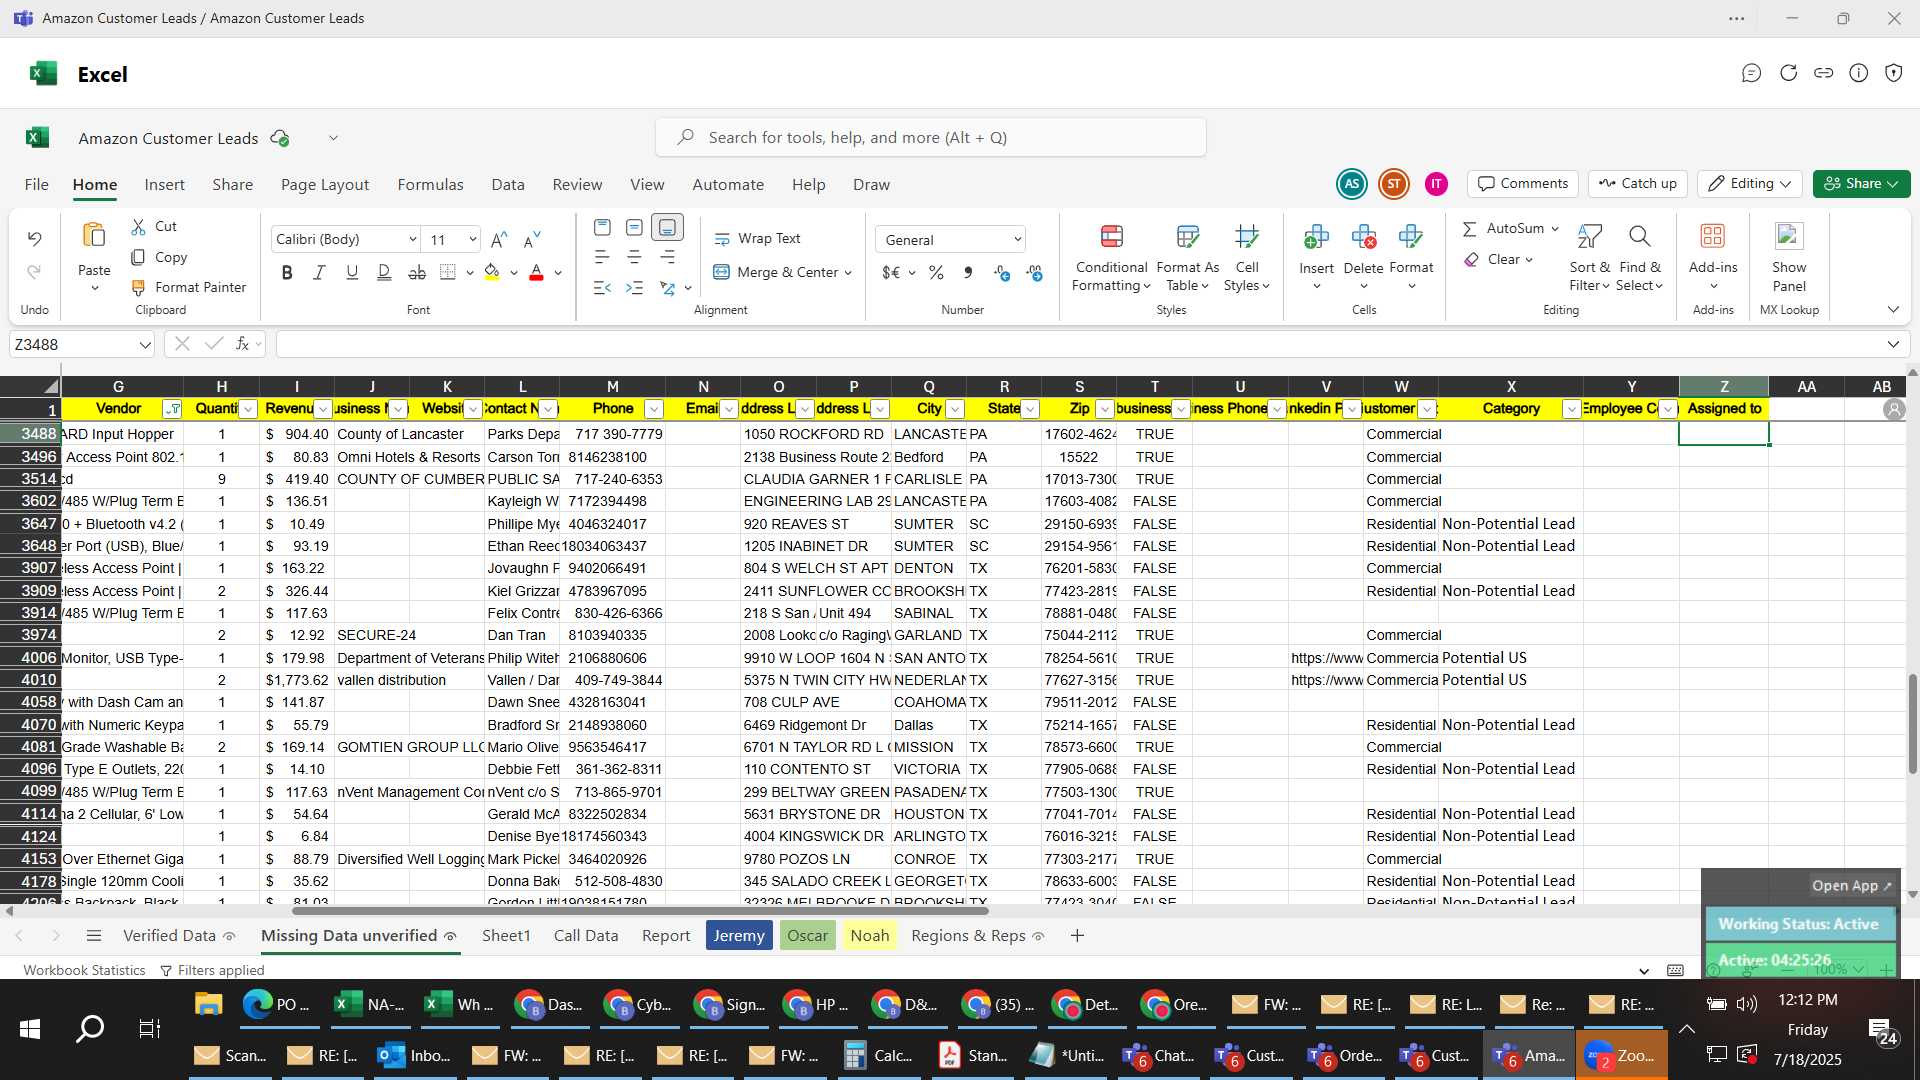This screenshot has height=1080, width=1920.
Task: Click the Cell Styles icon
Action: pos(1247,237)
